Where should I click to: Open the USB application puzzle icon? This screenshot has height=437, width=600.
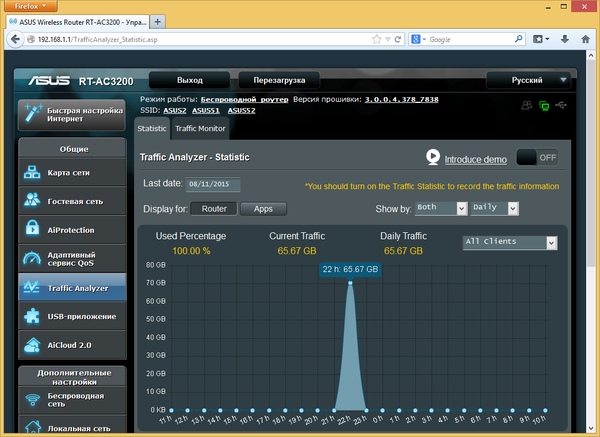[x=32, y=316]
